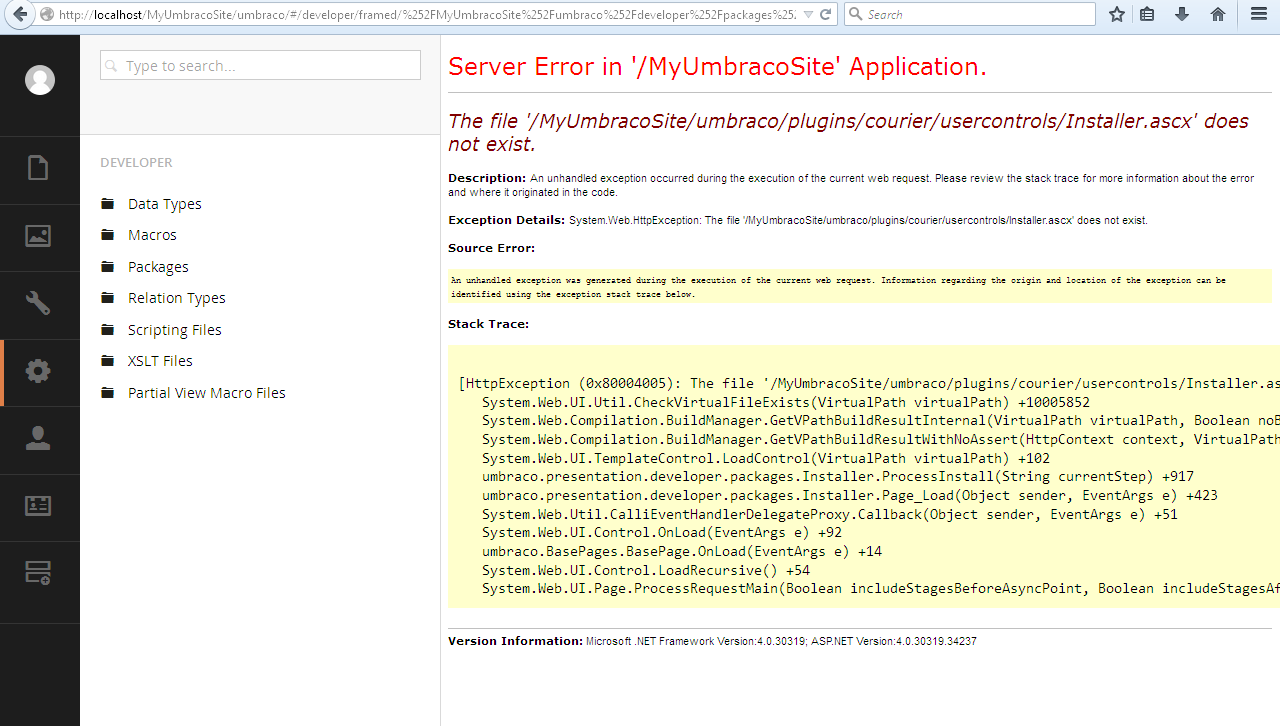1280x726 pixels.
Task: Click the browser back arrow
Action: [x=19, y=15]
